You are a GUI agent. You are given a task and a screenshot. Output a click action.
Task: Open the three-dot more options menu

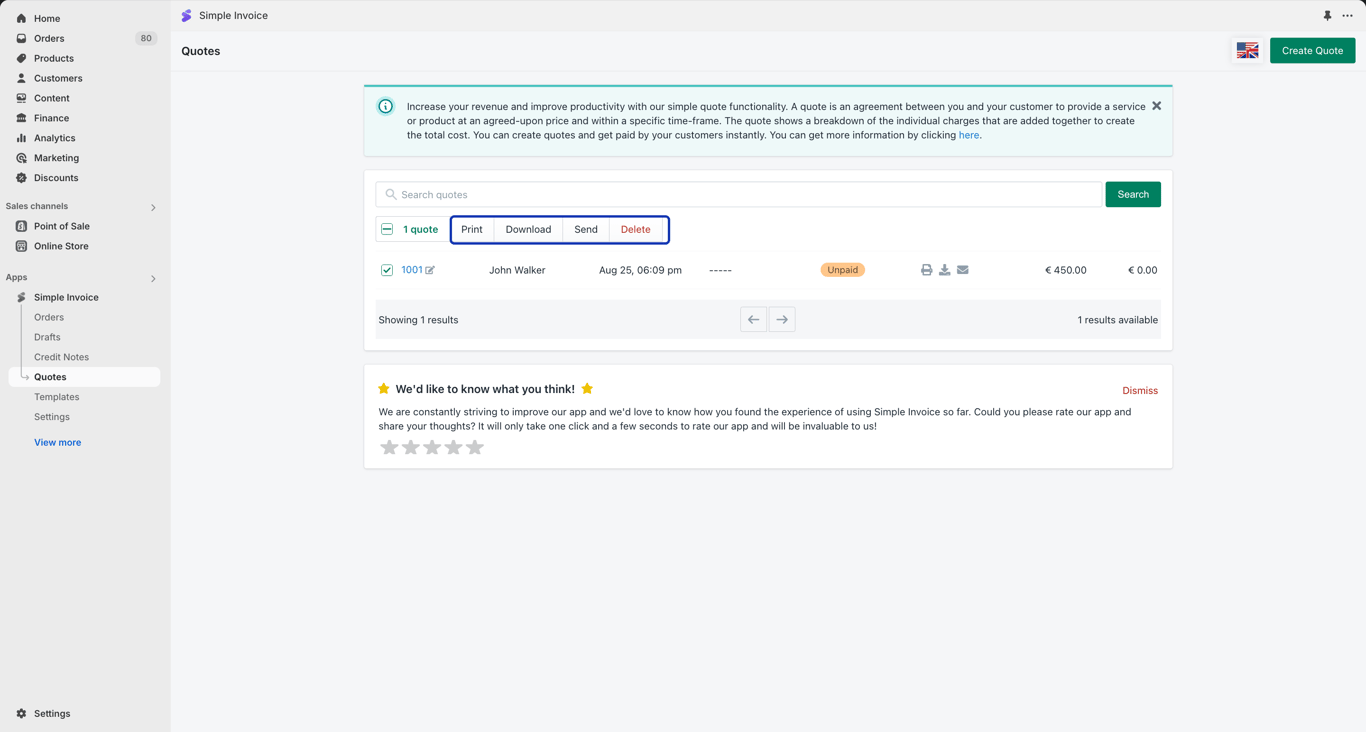pyautogui.click(x=1347, y=16)
